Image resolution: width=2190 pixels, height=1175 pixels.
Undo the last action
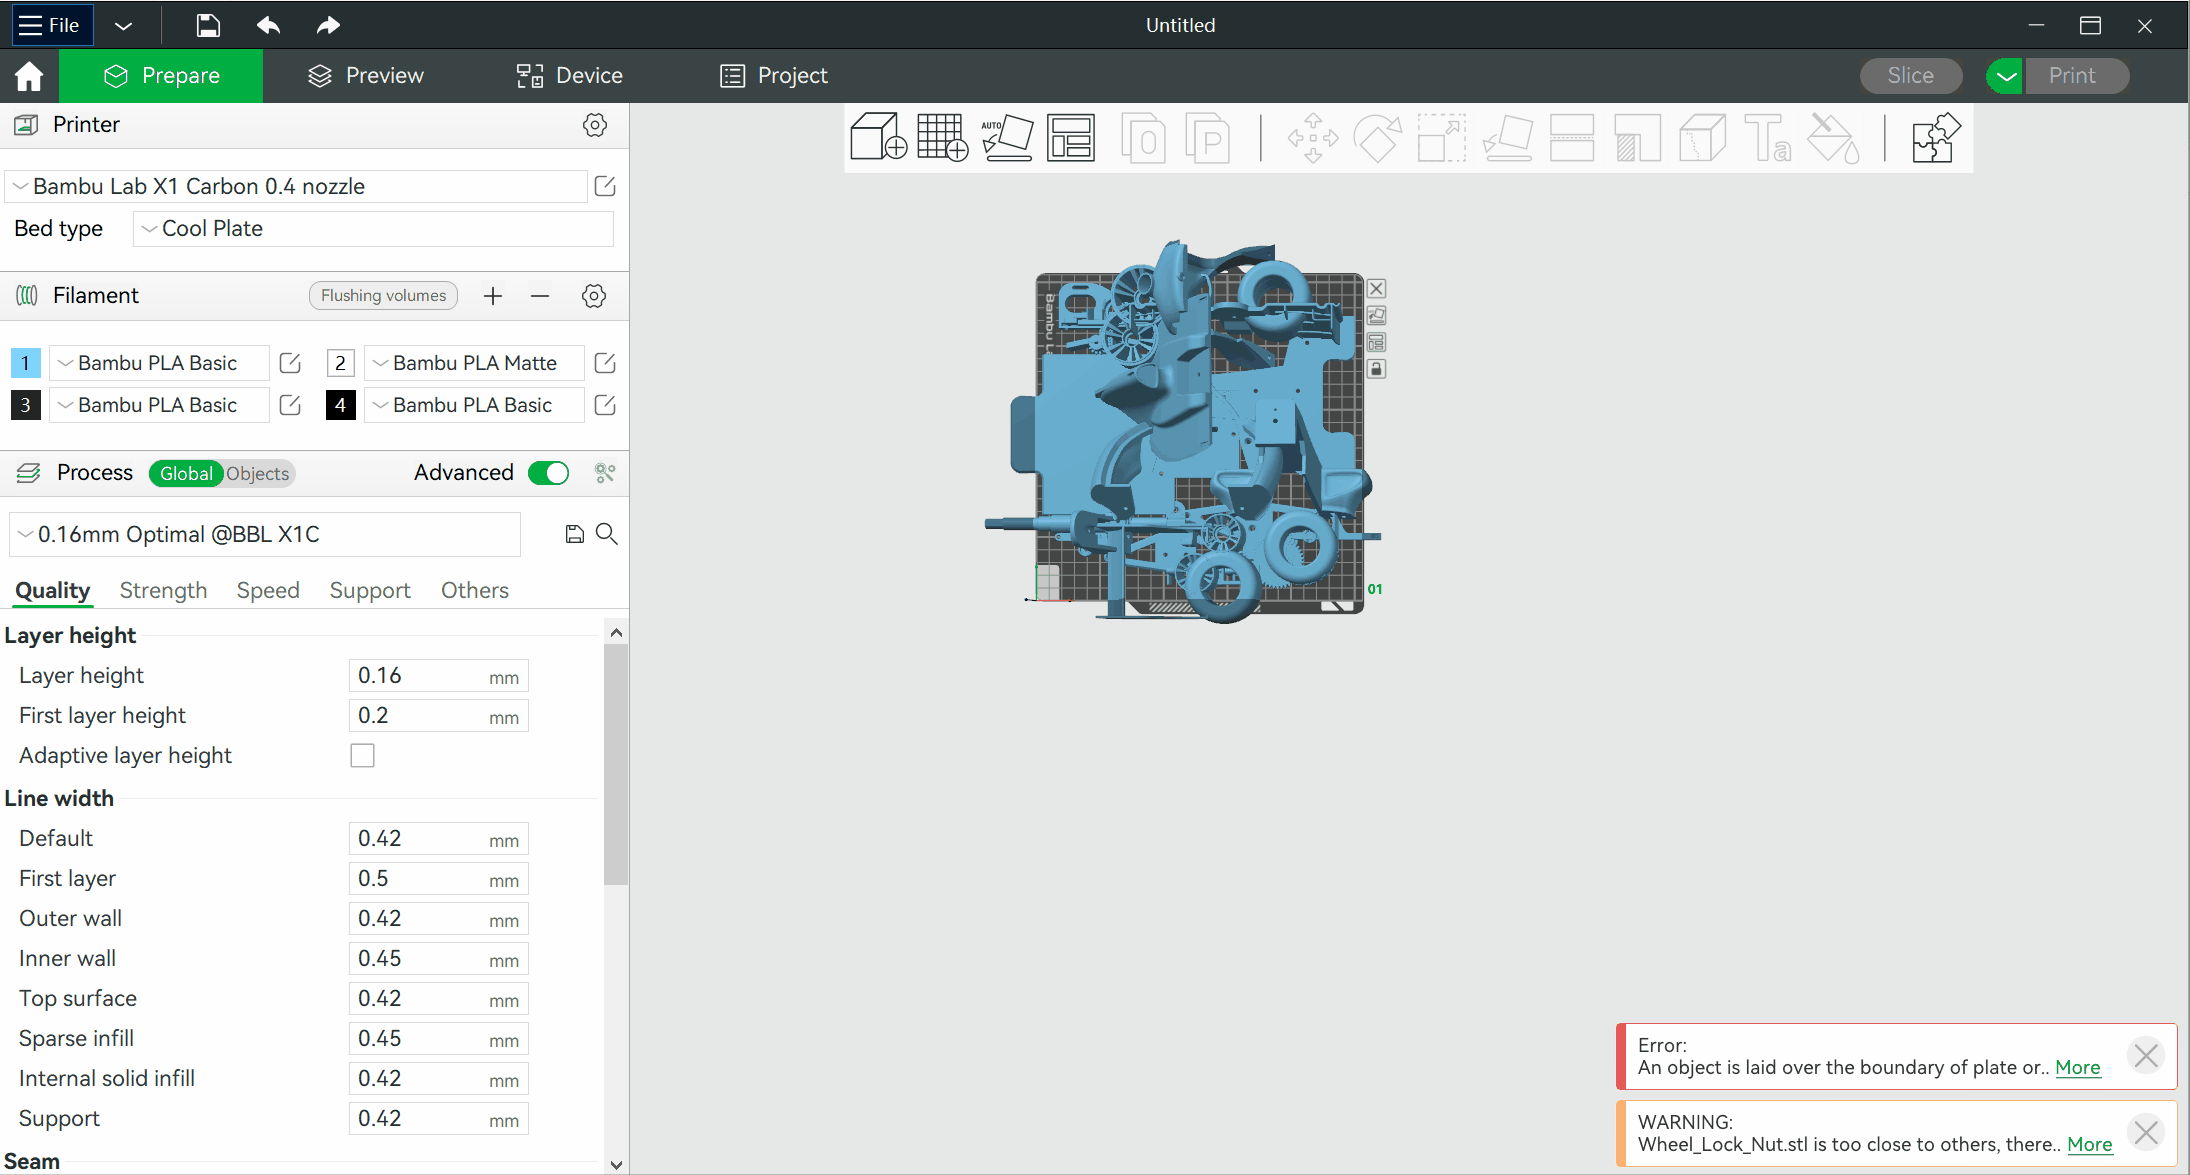pos(268,25)
